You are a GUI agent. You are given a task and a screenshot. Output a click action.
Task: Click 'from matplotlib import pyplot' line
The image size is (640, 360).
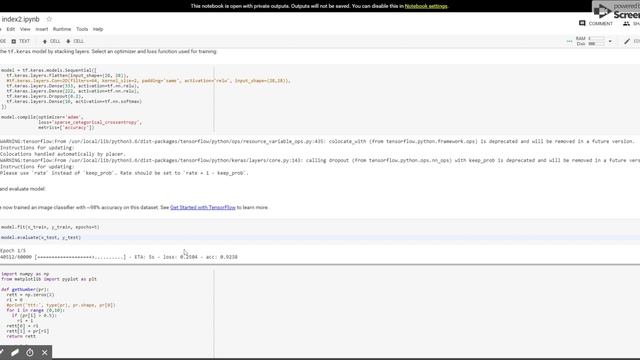point(49,279)
